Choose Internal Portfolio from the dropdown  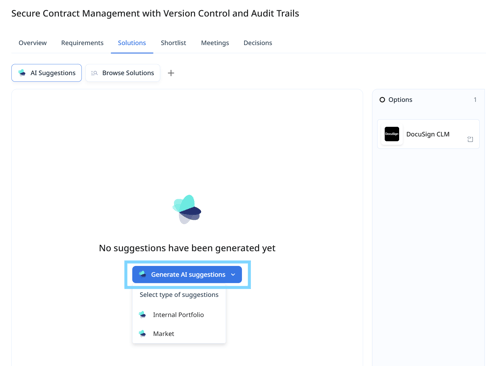179,315
